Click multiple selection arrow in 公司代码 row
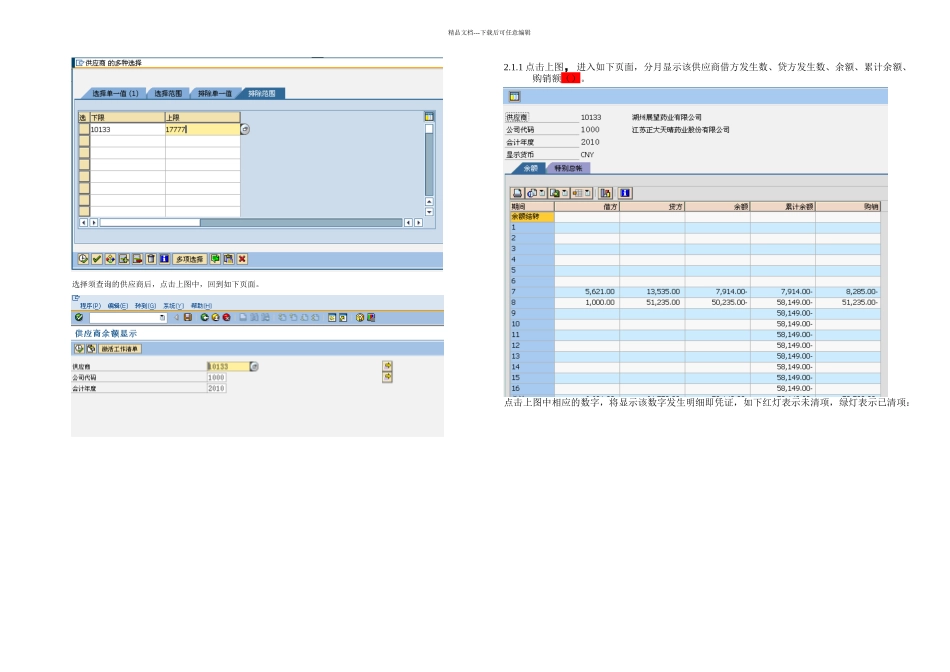Viewport: 950px width, 672px height. pyautogui.click(x=387, y=376)
